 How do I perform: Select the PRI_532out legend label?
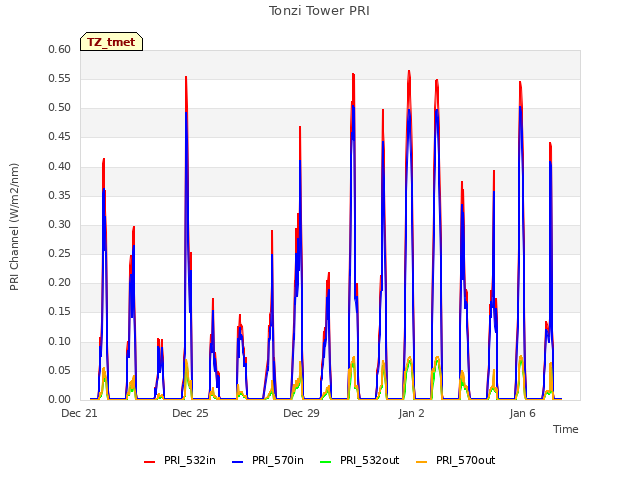coord(369,460)
